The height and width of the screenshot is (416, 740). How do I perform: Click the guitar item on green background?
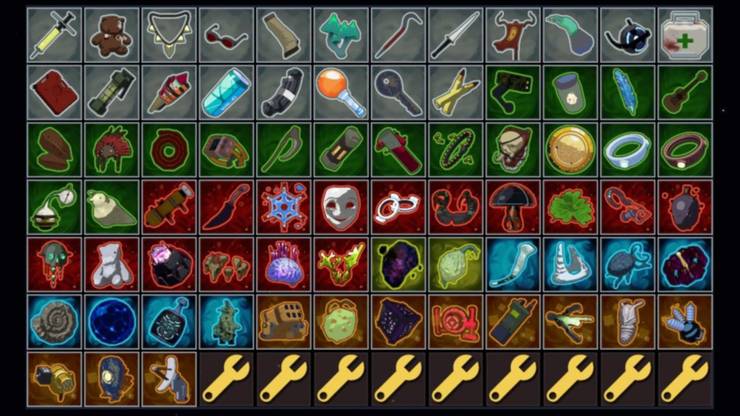(685, 92)
